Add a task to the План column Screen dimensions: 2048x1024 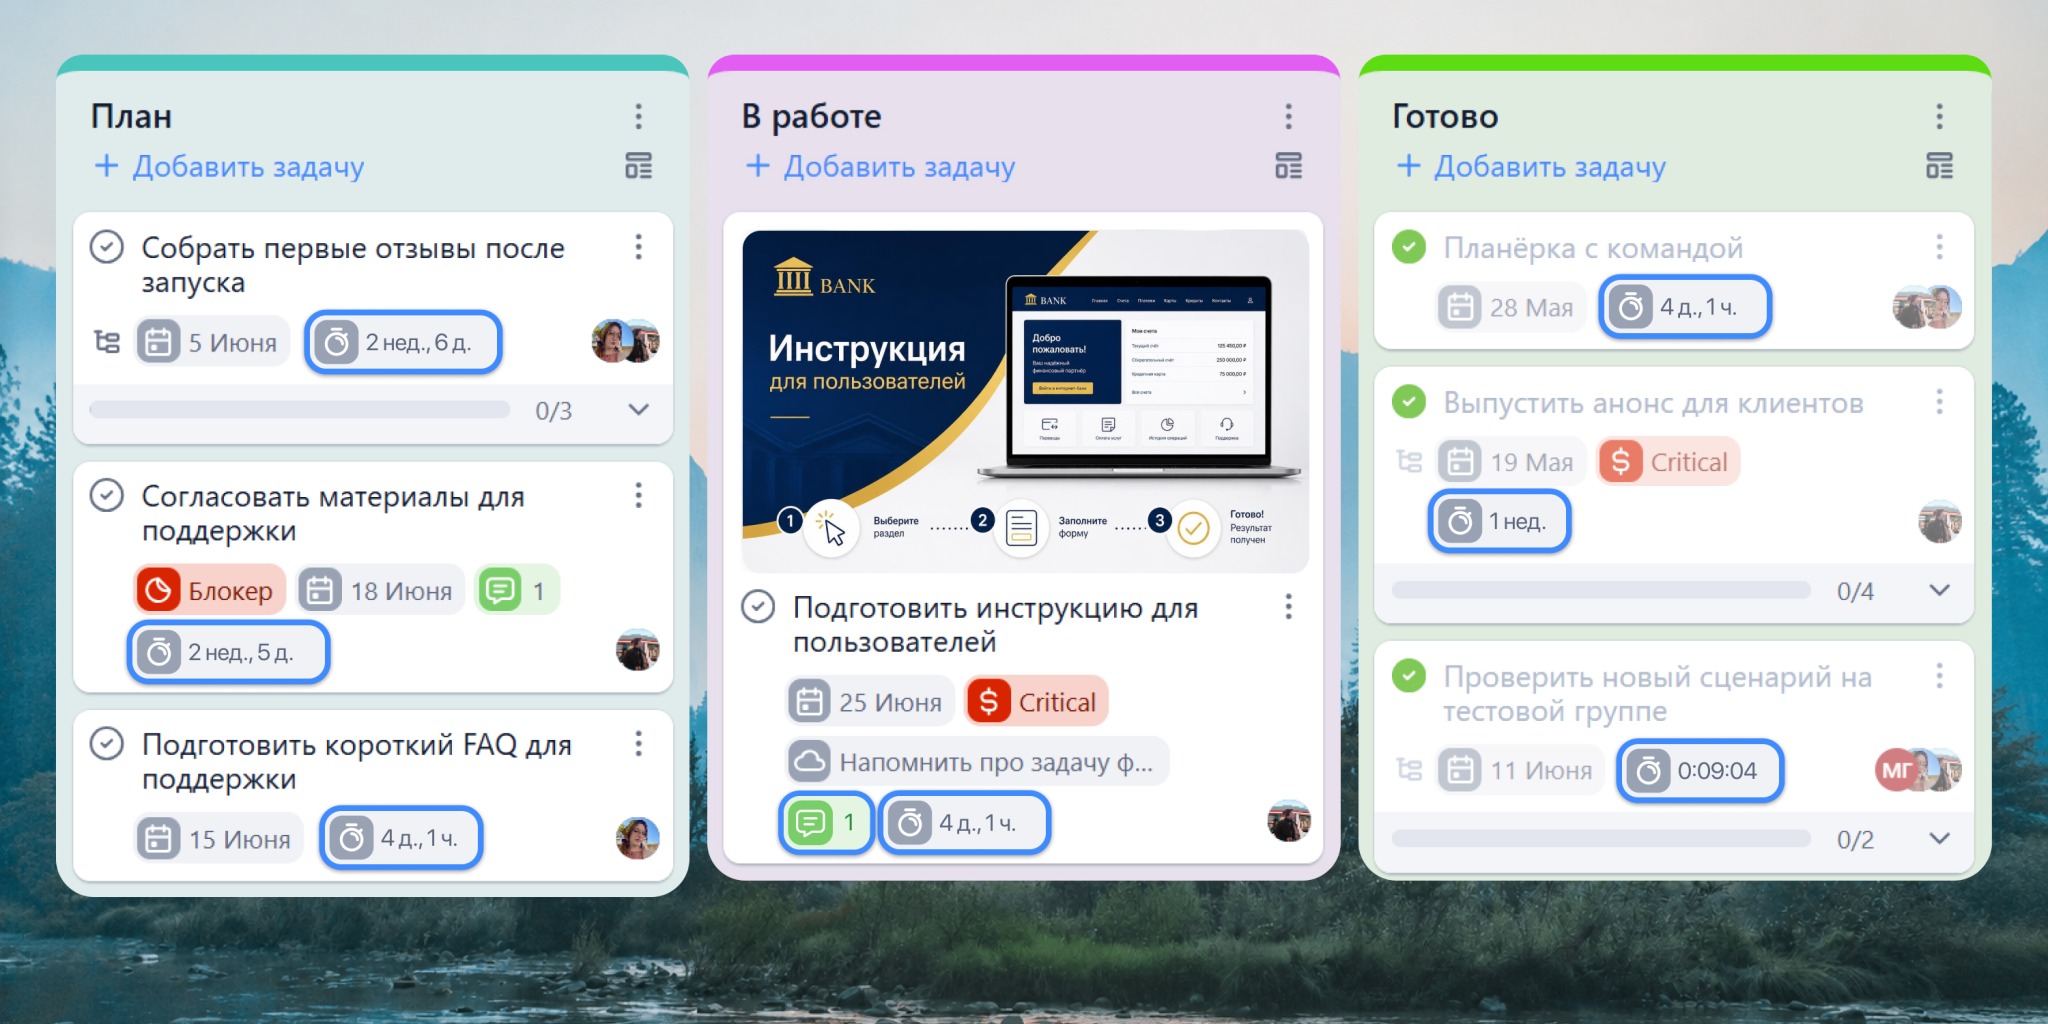(229, 166)
